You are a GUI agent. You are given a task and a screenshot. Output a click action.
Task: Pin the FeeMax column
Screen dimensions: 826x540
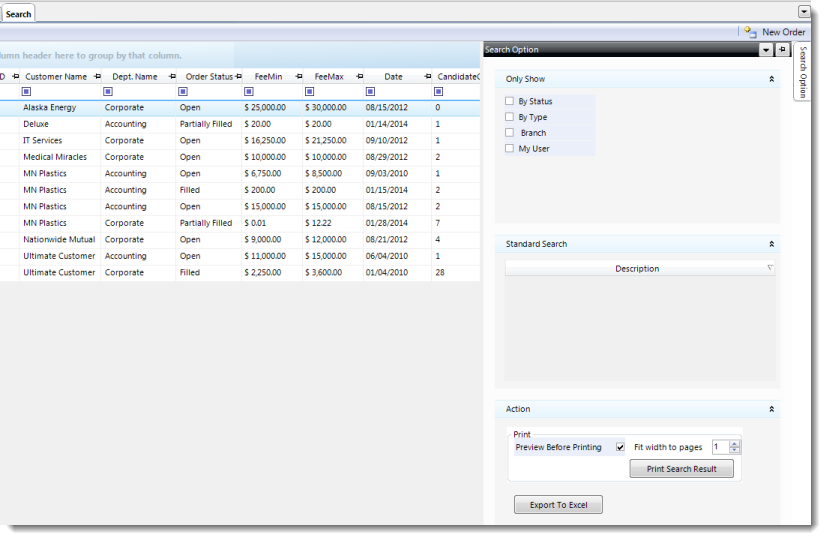click(359, 77)
